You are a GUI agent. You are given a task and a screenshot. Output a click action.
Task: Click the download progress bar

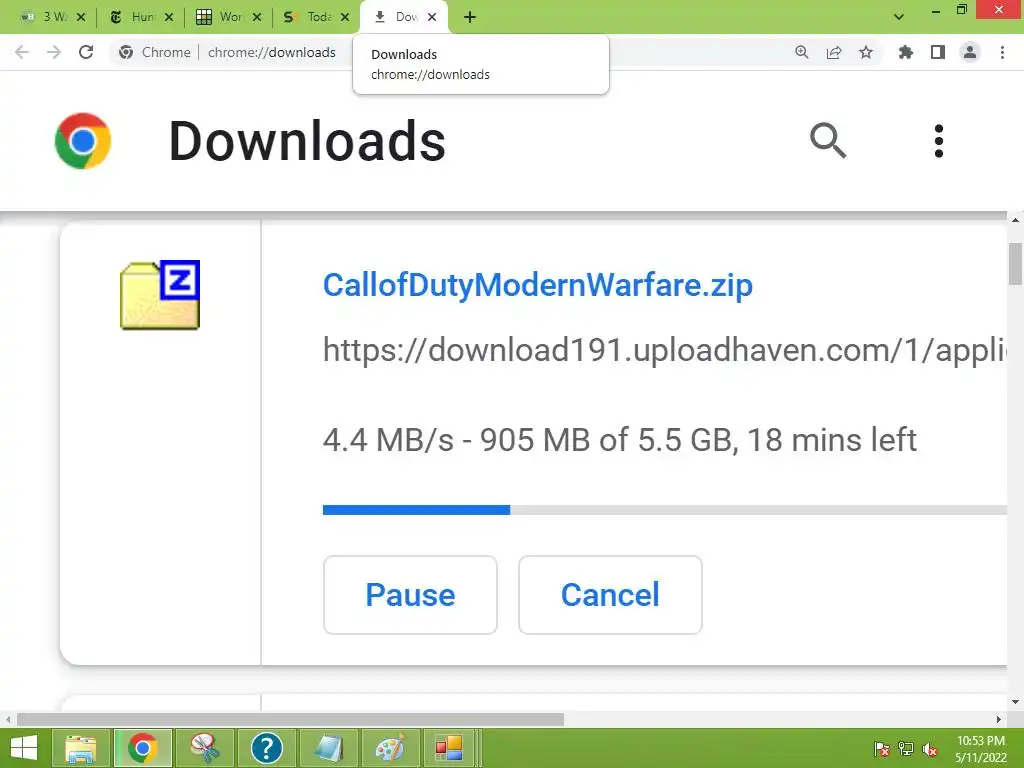(x=664, y=510)
